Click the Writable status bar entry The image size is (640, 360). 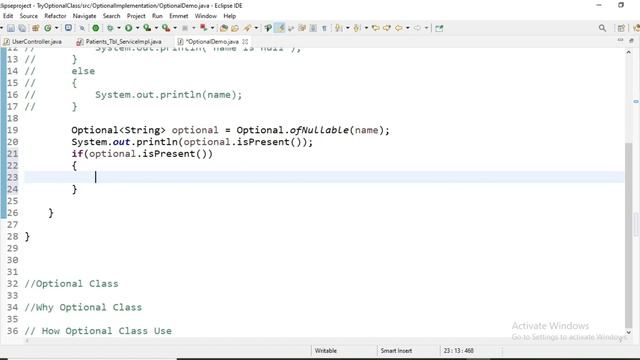(x=326, y=351)
